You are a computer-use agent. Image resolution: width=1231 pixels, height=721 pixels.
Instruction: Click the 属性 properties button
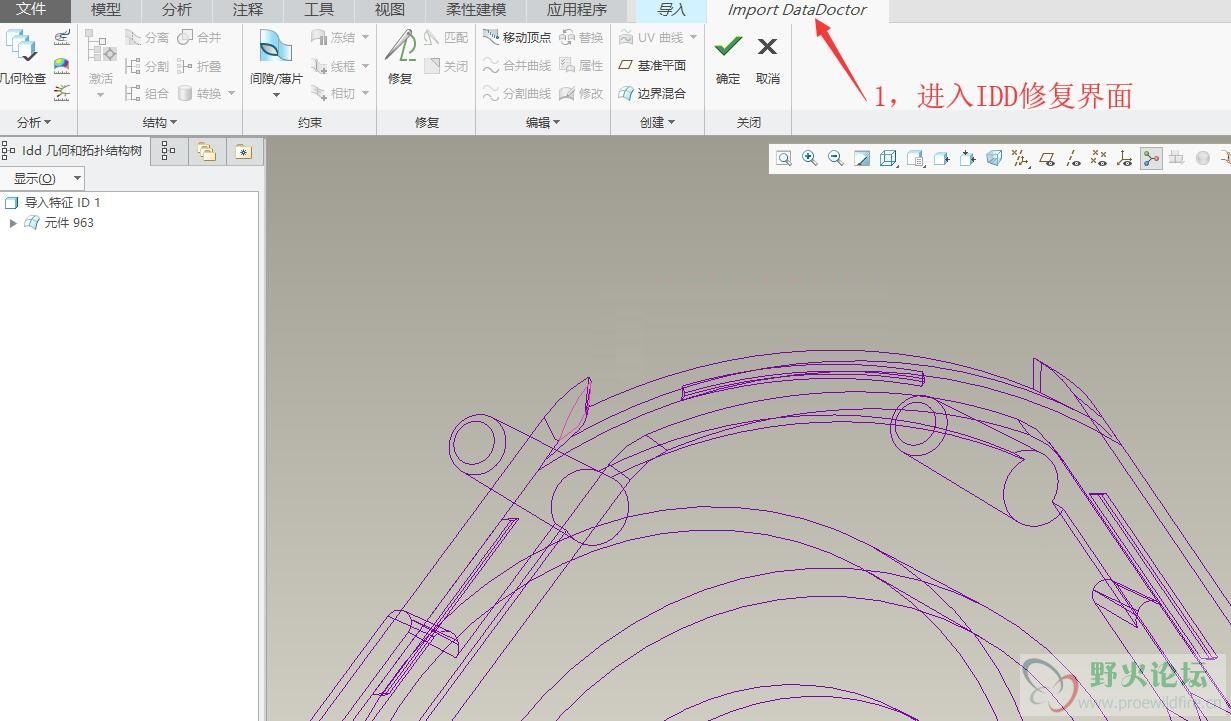[x=581, y=65]
